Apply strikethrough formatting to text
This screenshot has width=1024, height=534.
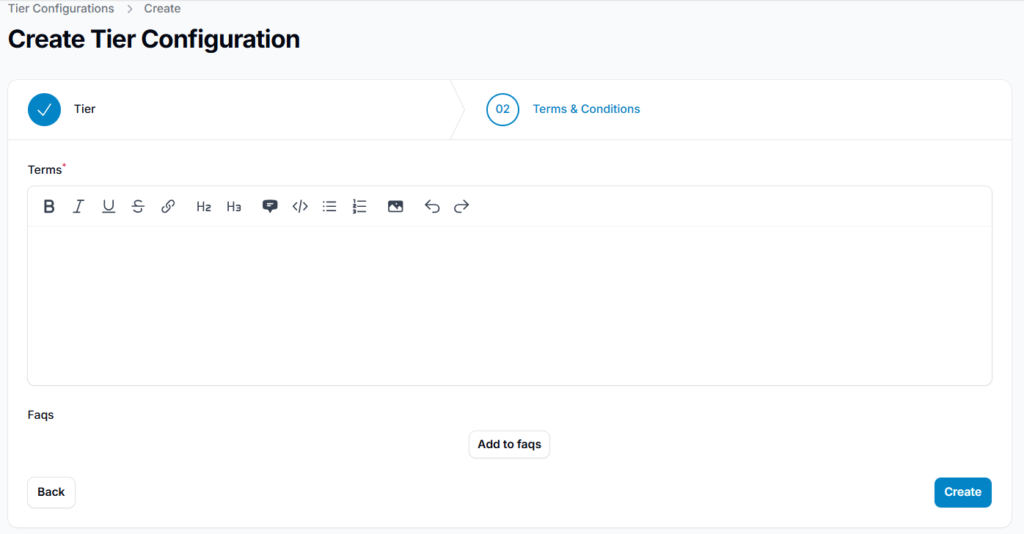[138, 207]
